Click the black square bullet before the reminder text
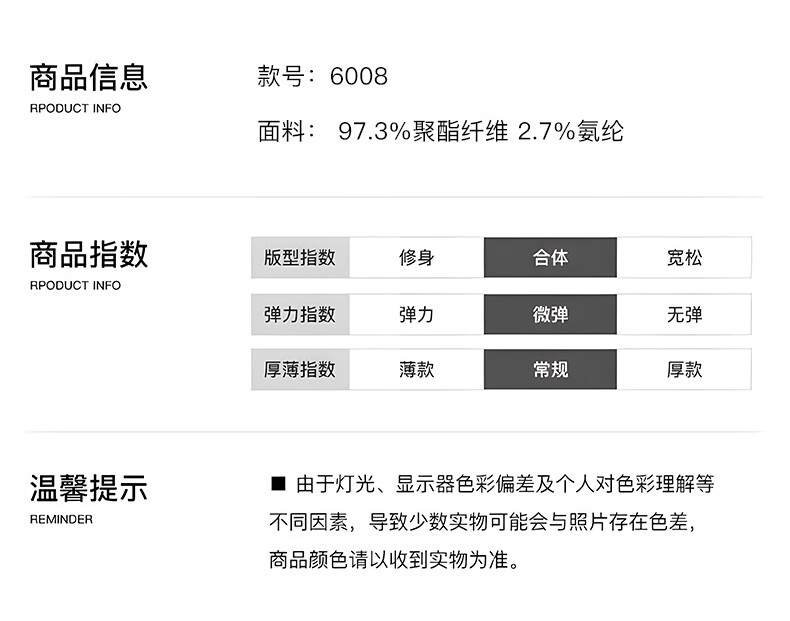The width and height of the screenshot is (790, 621). point(278,485)
